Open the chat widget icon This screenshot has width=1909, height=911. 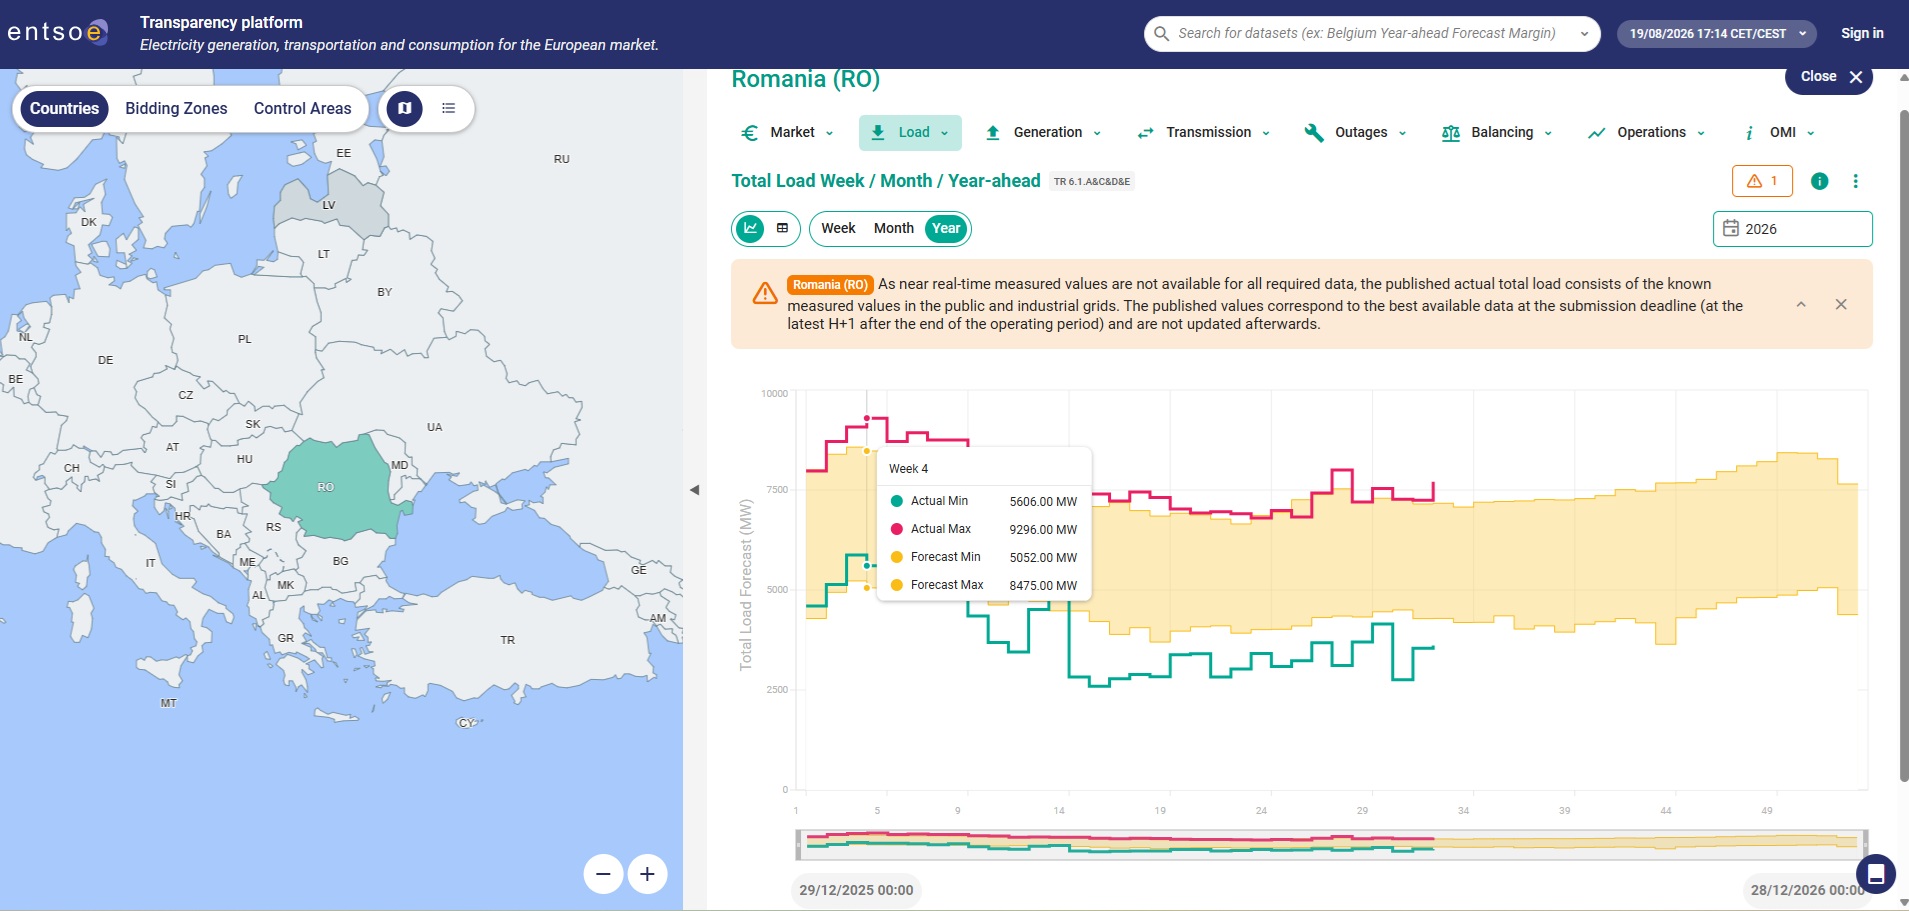[1876, 873]
